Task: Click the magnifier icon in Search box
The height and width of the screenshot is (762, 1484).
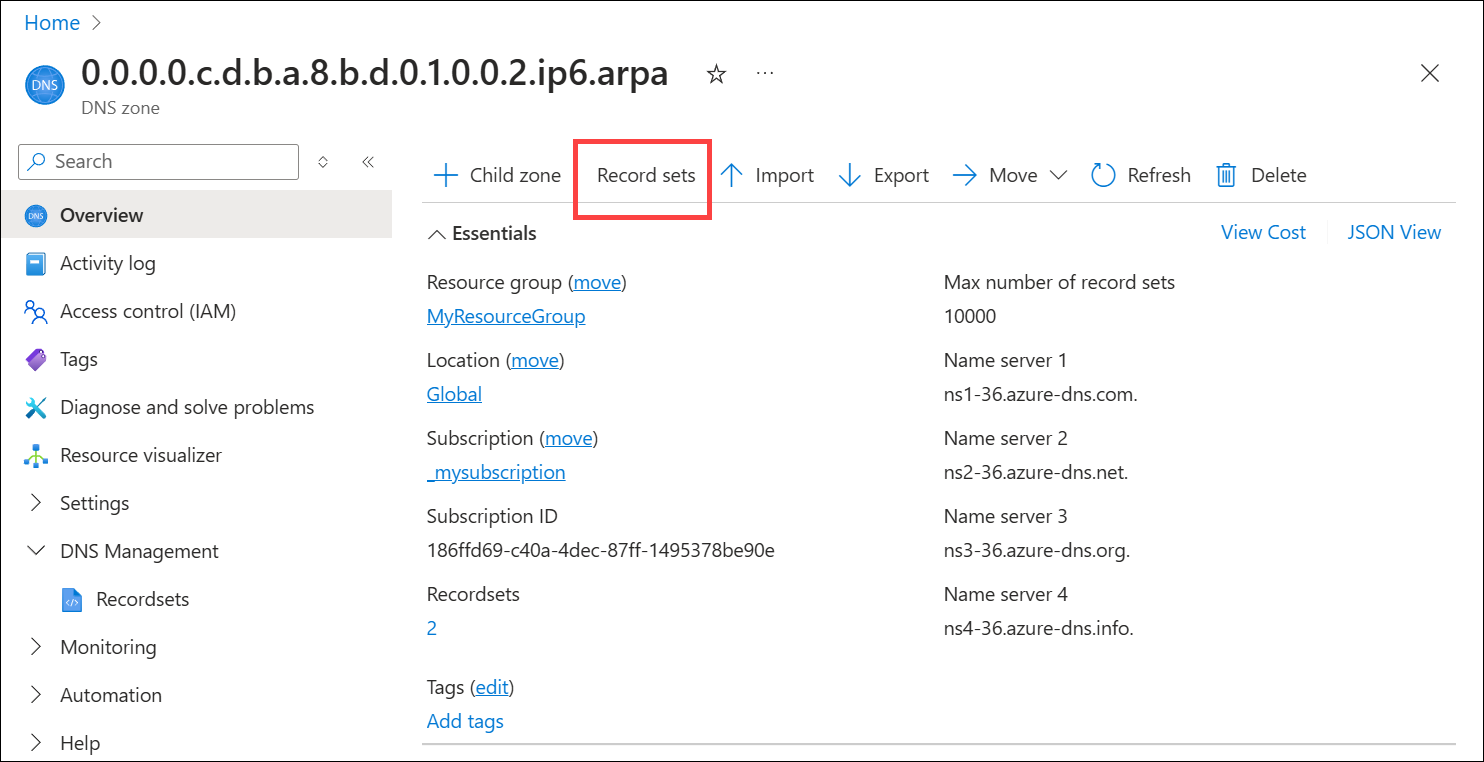Action: click(38, 161)
